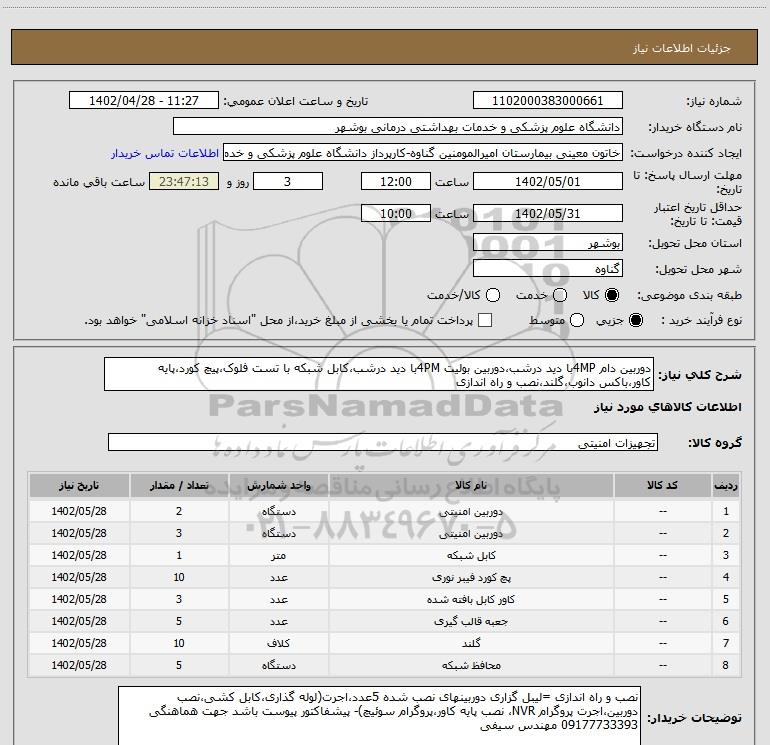Image resolution: width=770 pixels, height=745 pixels.
Task: Click the ردیف column header
Action: click(x=726, y=486)
